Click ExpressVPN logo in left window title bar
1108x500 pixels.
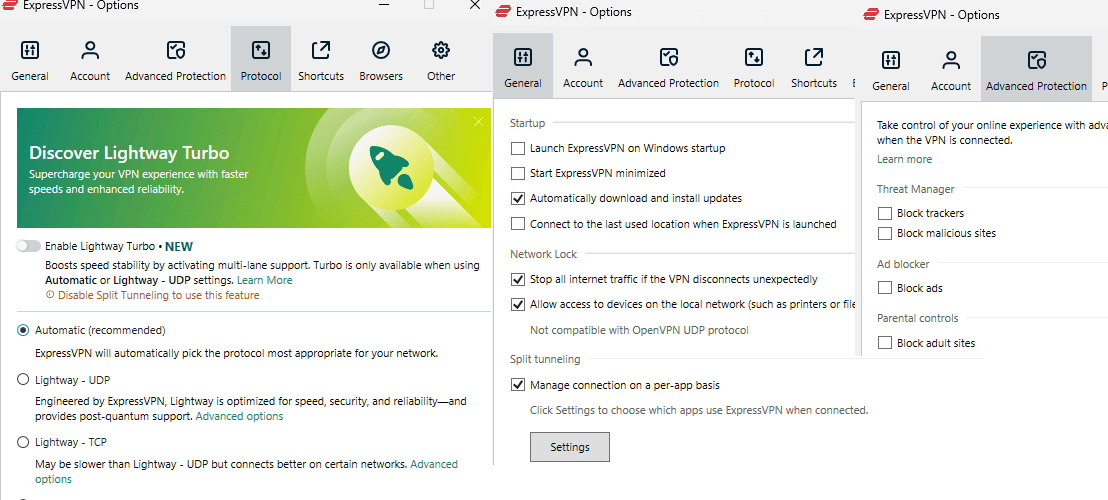[x=10, y=6]
